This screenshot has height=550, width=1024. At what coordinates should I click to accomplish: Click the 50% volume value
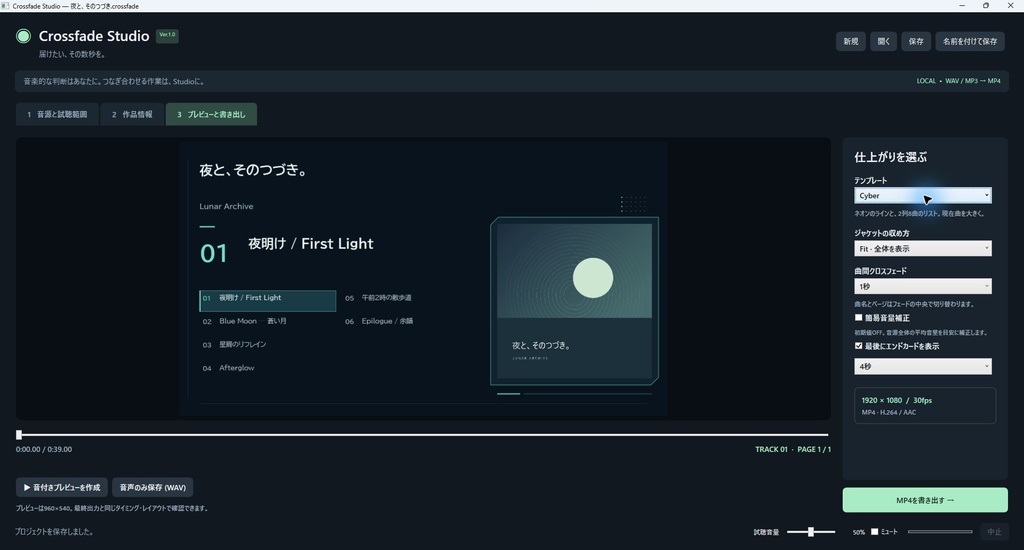(858, 532)
